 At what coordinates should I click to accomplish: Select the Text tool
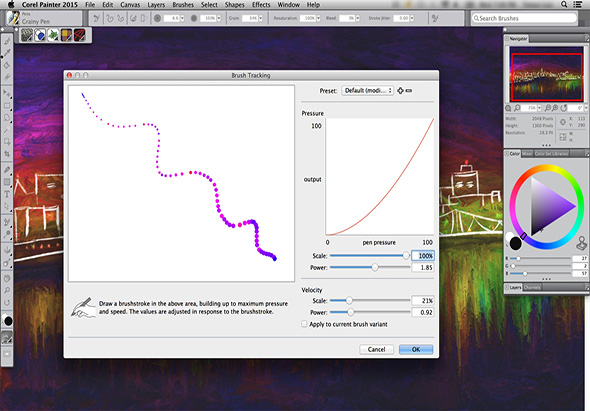tap(7, 194)
